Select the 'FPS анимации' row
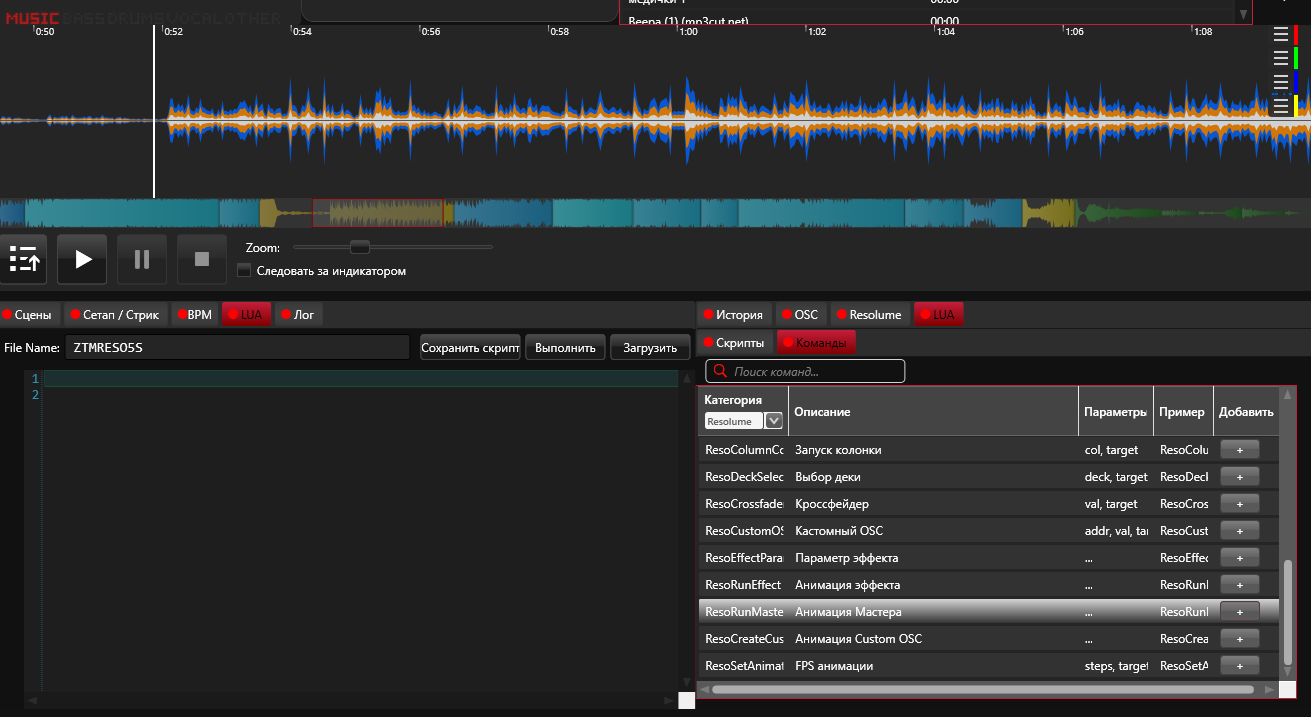Screen dimensions: 1311x717 point(988,666)
